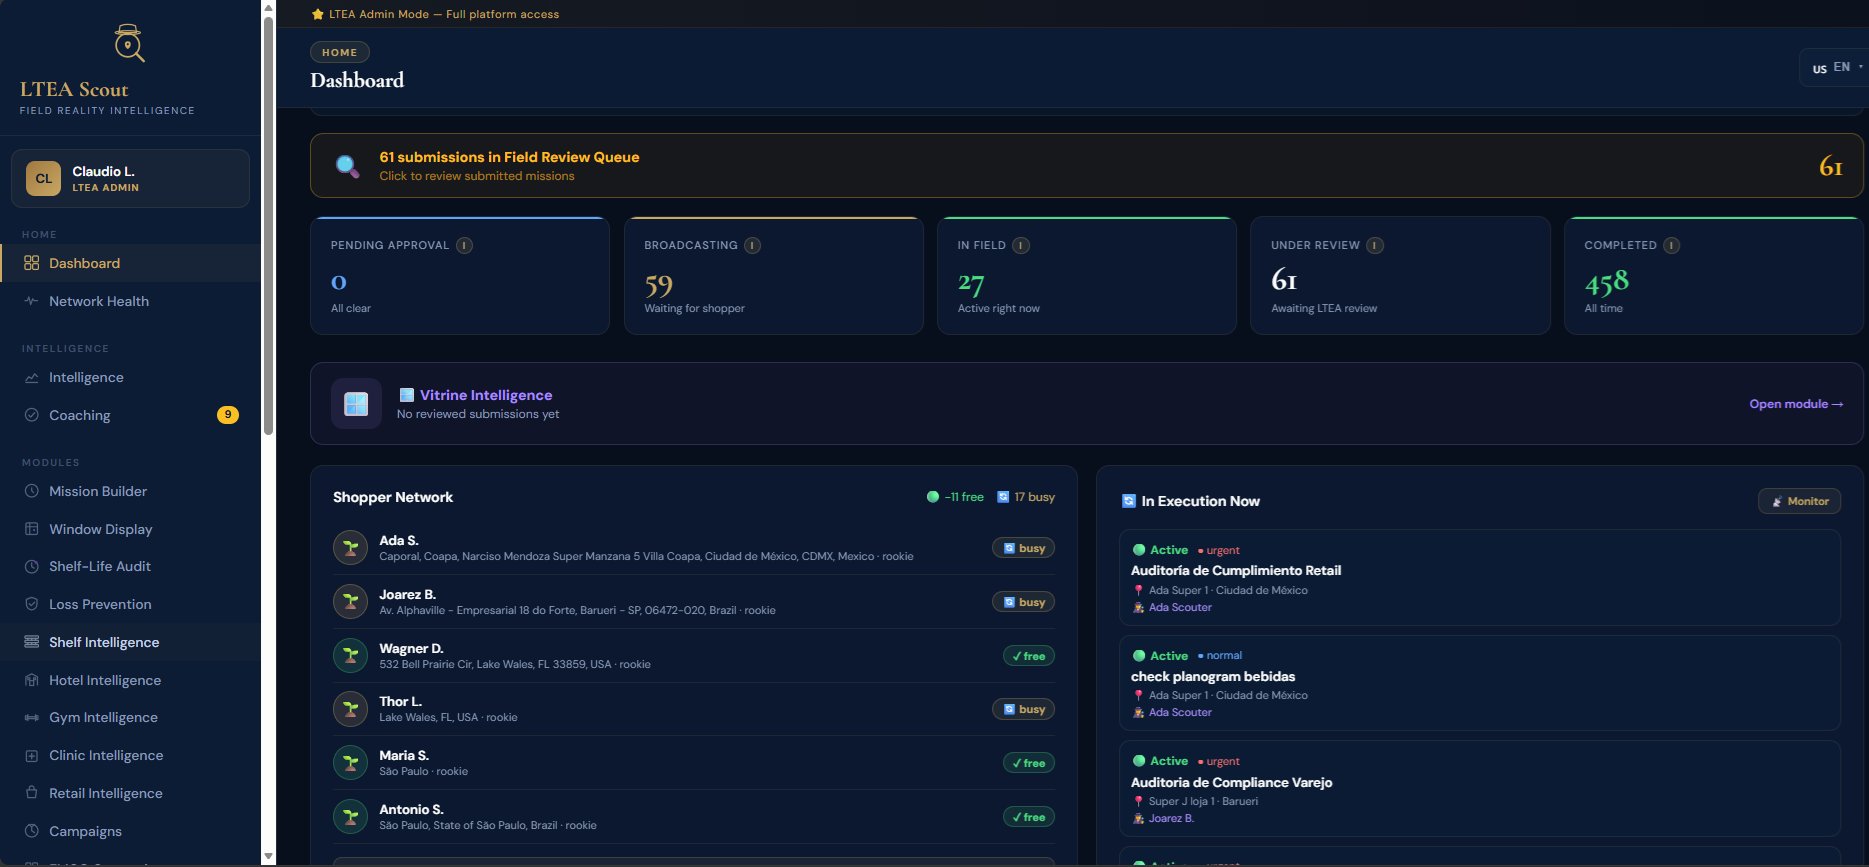1869x867 pixels.
Task: Click the info icon next to Completed
Action: 1672,245
